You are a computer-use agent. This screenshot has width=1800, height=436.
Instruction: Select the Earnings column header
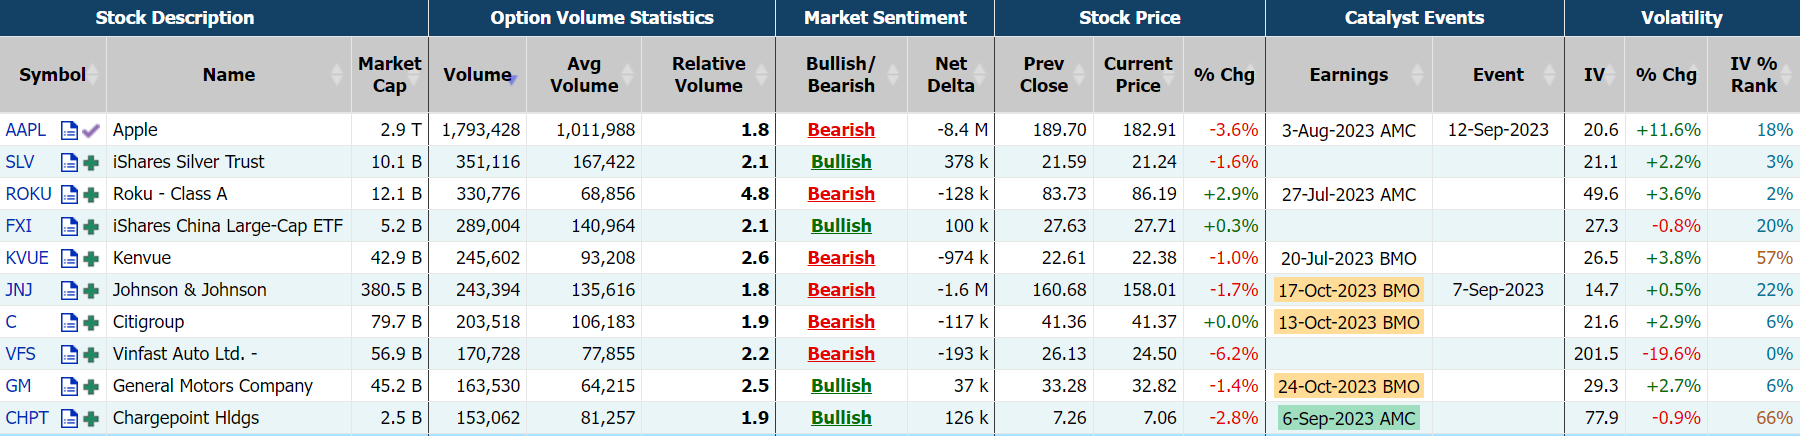[1348, 74]
